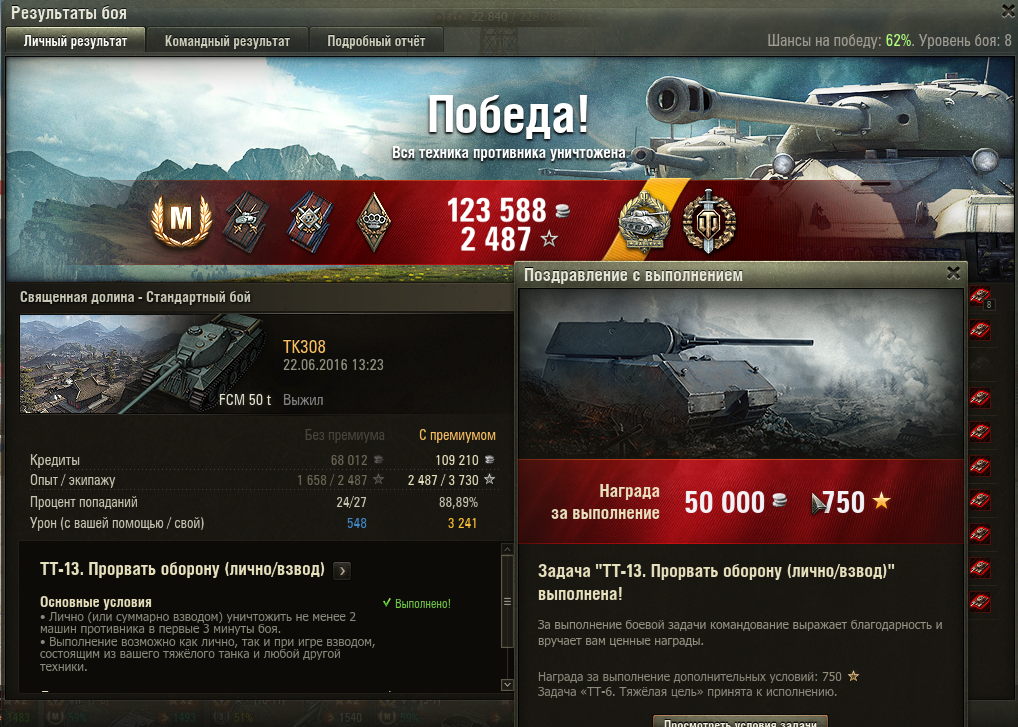Select the 'Личный результат' tab
Image resolution: width=1018 pixels, height=727 pixels.
coord(75,41)
